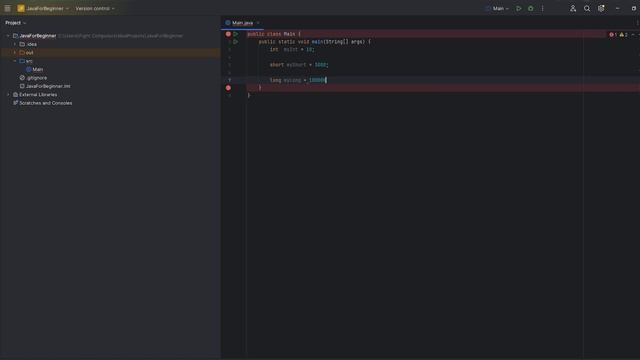The width and height of the screenshot is (640, 360).
Task: Collapse the src folder
Action: (15, 61)
